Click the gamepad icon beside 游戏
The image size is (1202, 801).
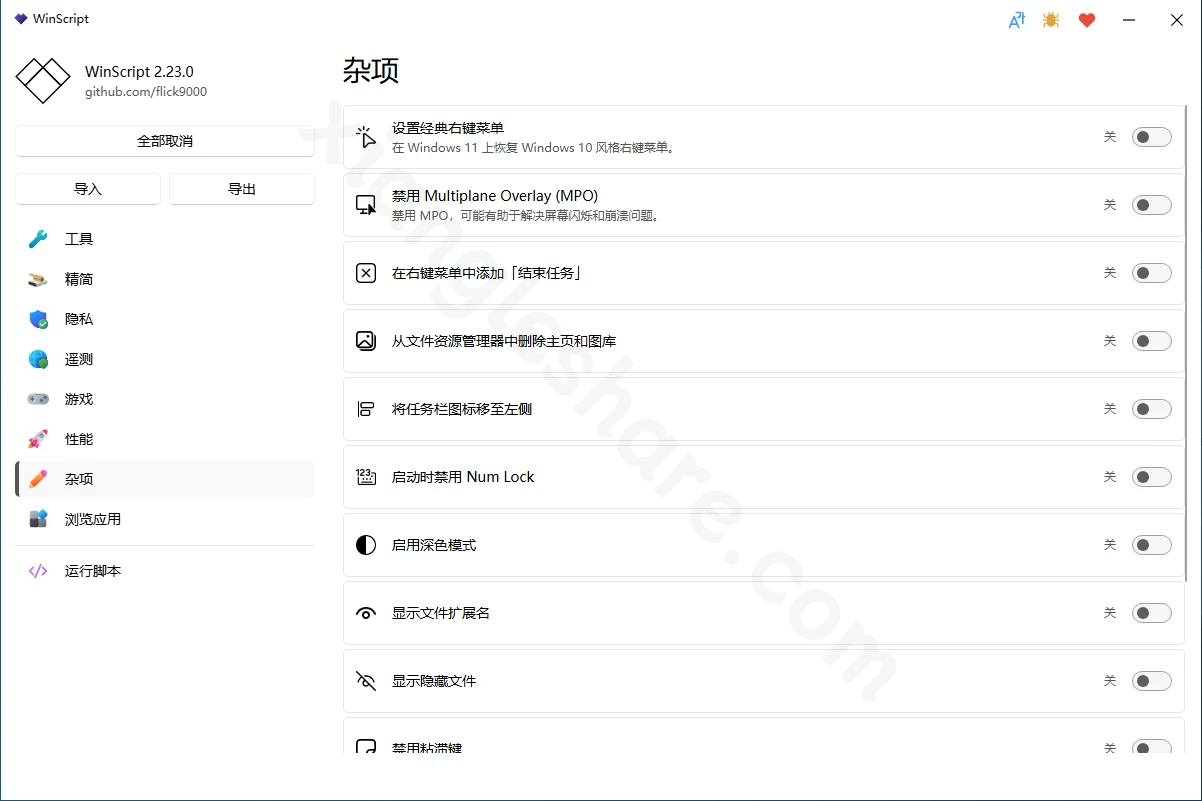[38, 399]
